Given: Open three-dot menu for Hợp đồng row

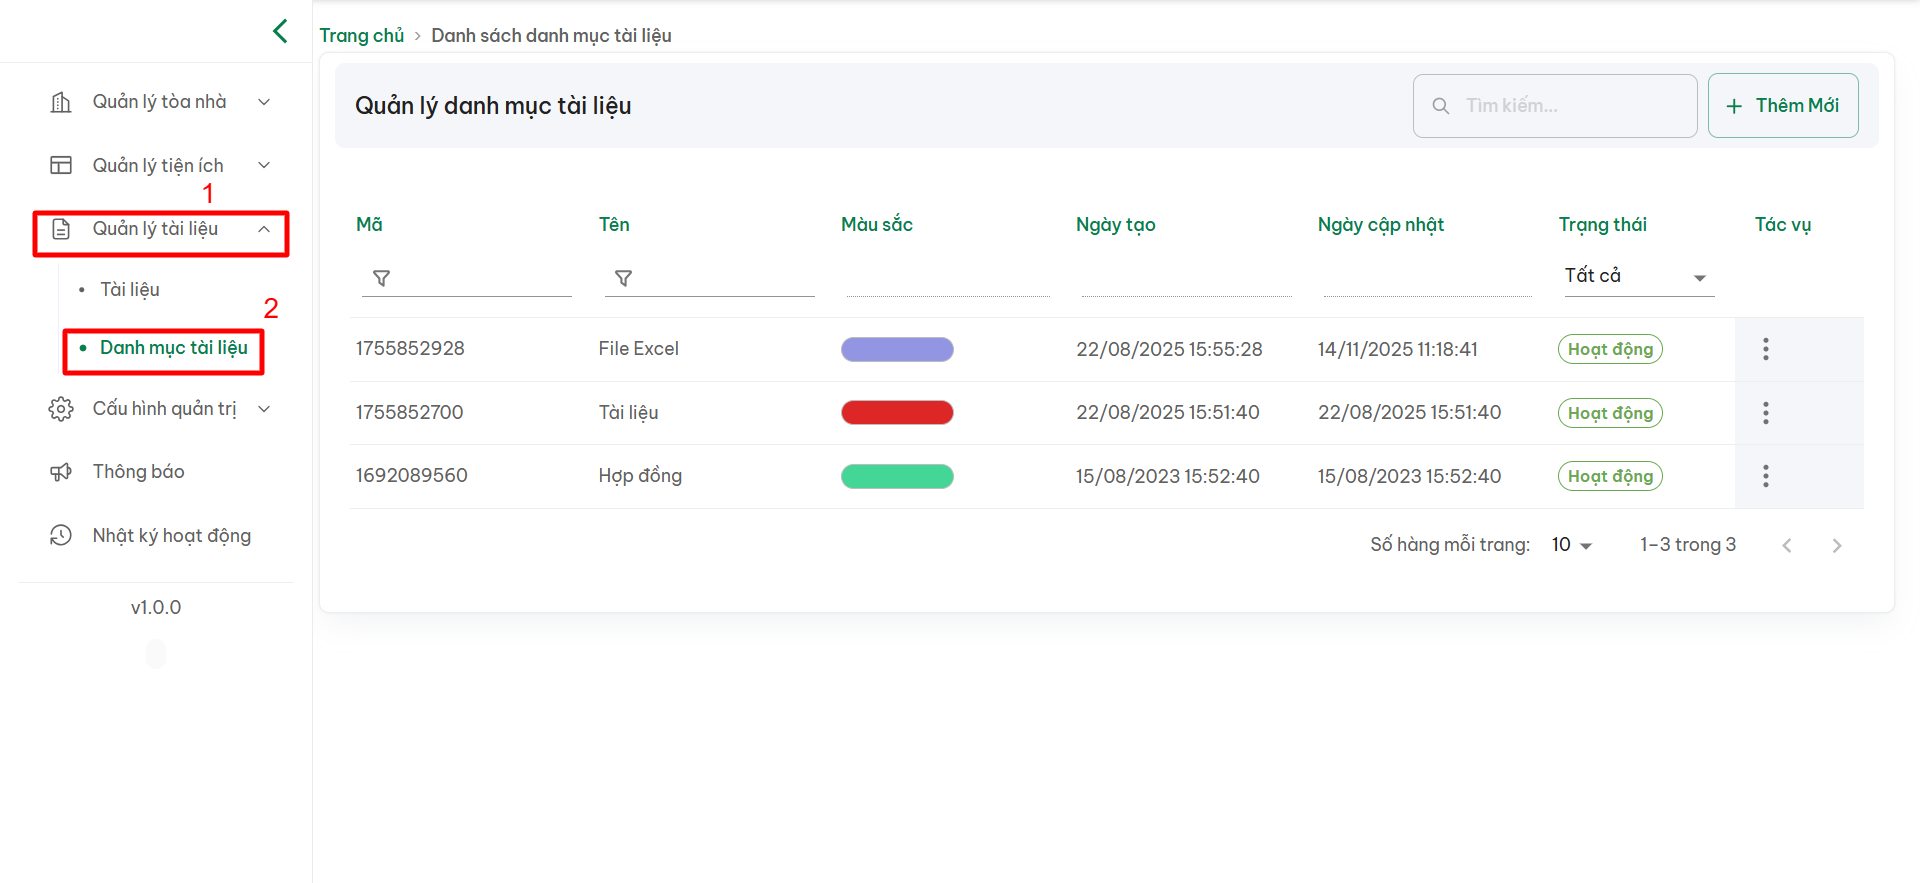Looking at the screenshot, I should coord(1765,476).
